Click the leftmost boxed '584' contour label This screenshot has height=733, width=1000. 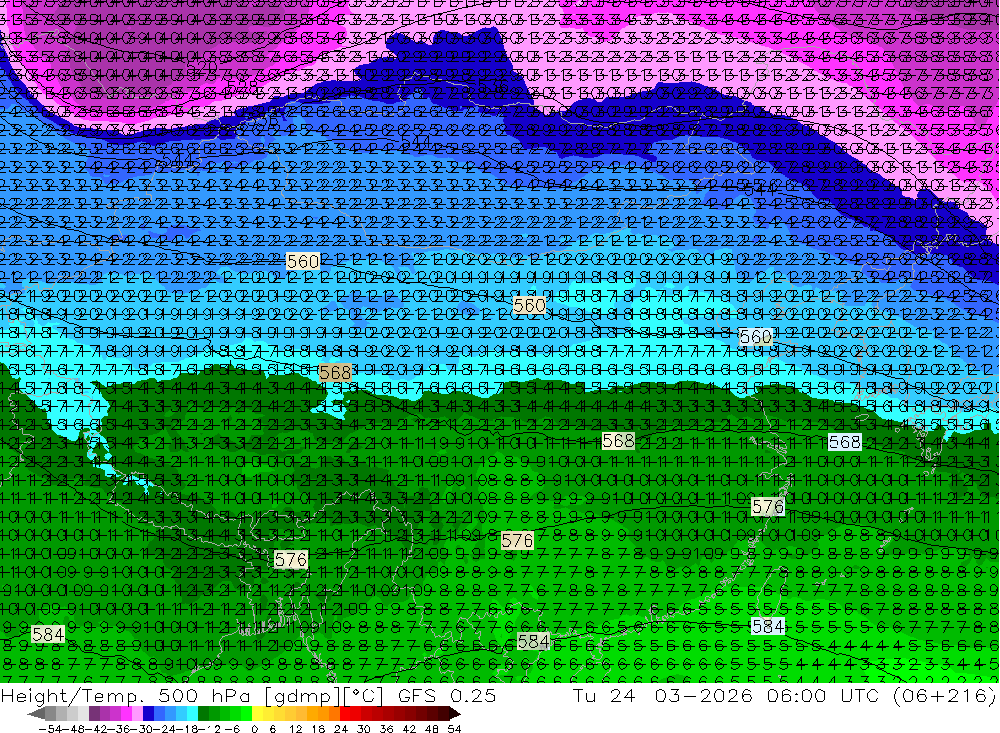click(x=48, y=635)
